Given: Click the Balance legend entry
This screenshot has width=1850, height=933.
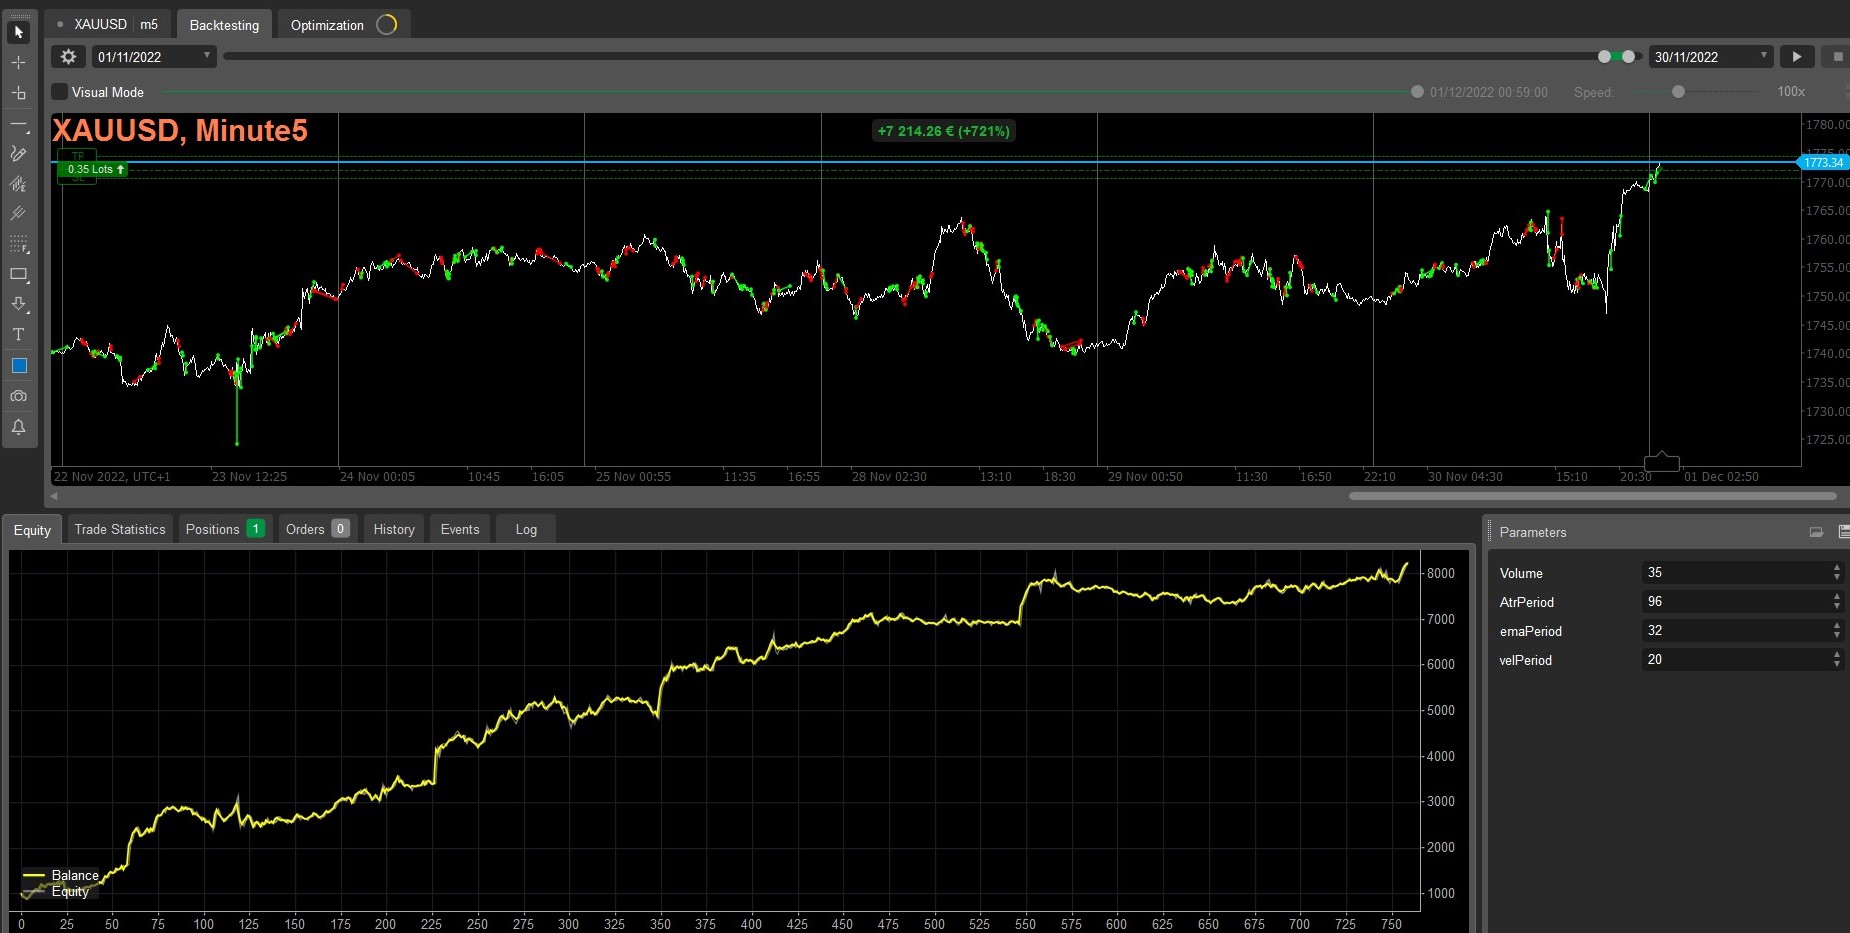Looking at the screenshot, I should 62,875.
